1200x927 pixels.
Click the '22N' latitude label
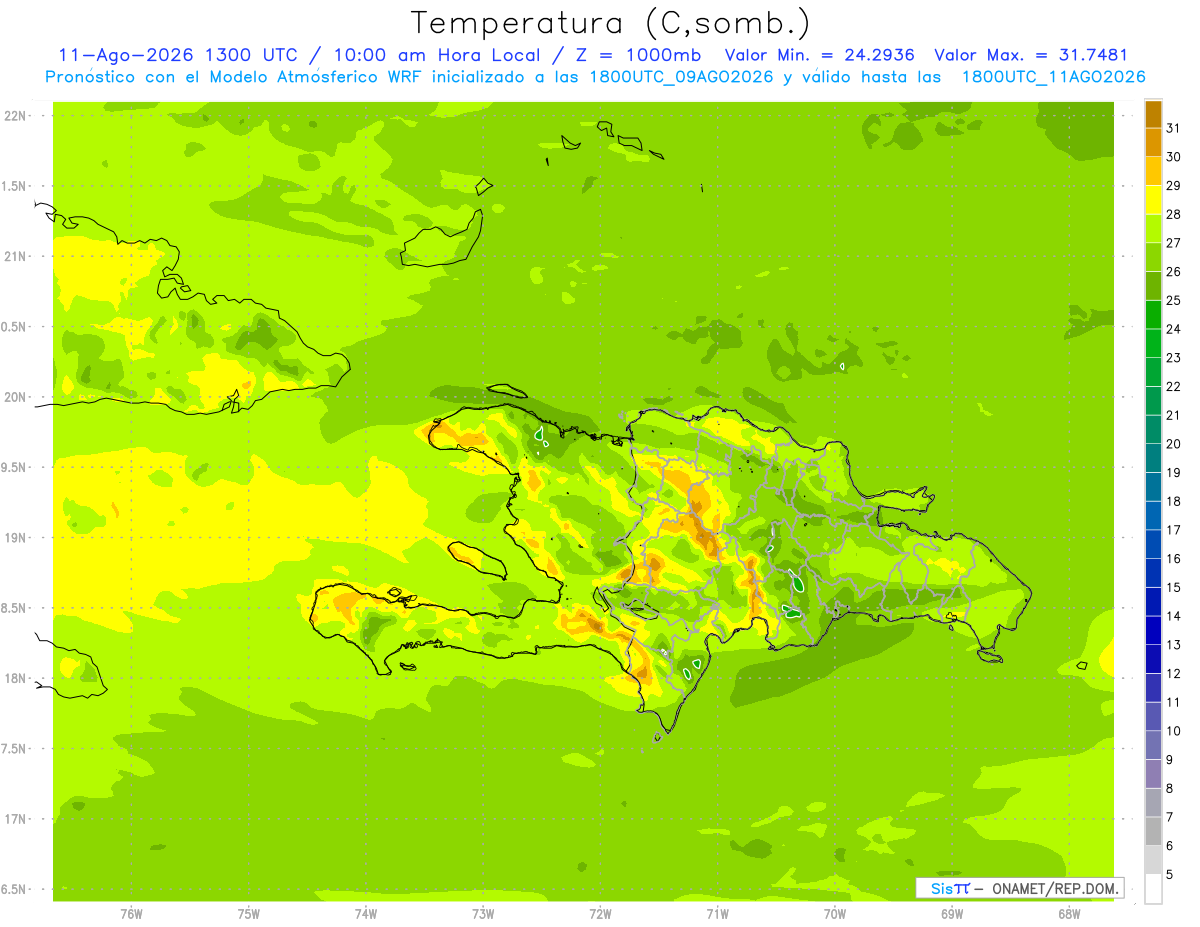[x=15, y=115]
